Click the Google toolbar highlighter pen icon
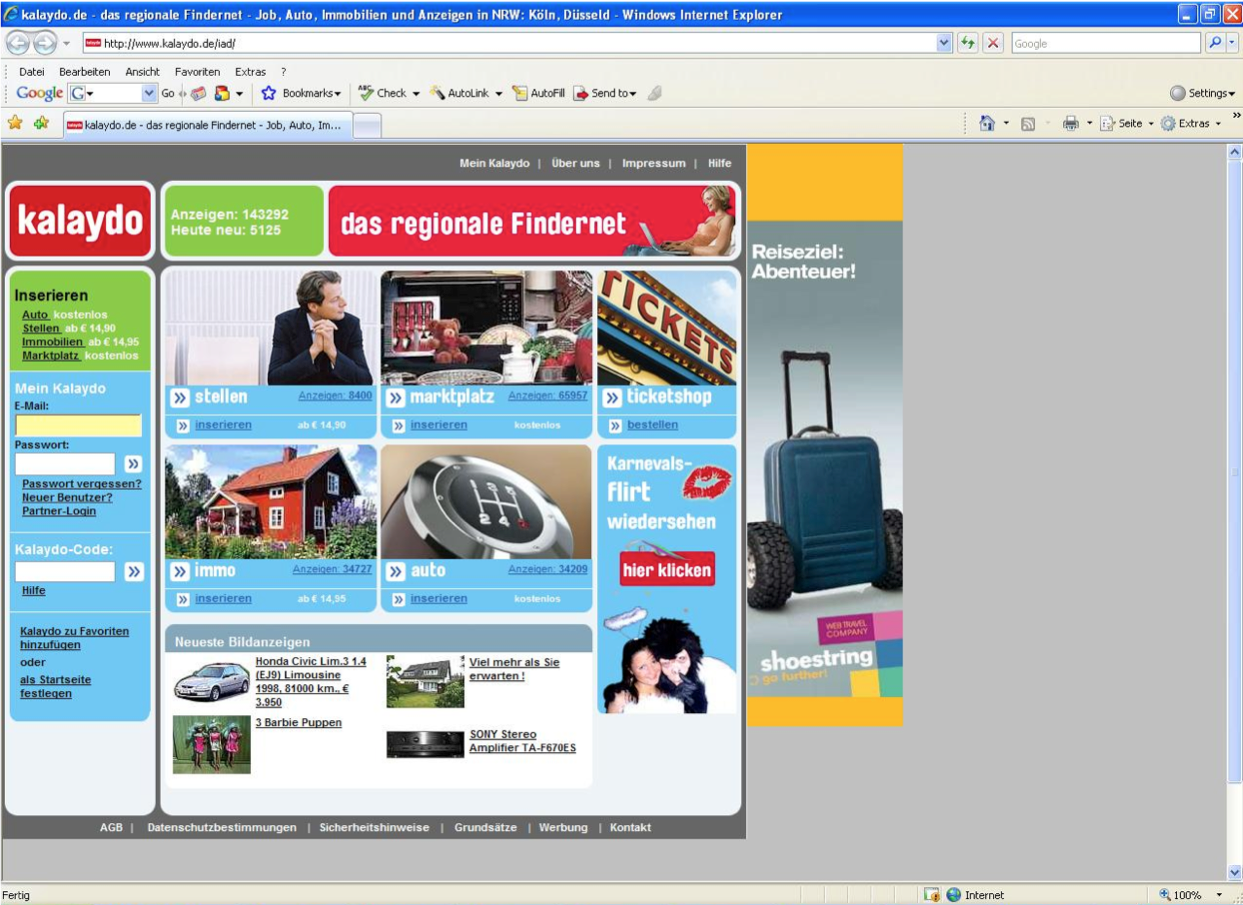Viewport: 1243px width, 905px height. coord(655,93)
